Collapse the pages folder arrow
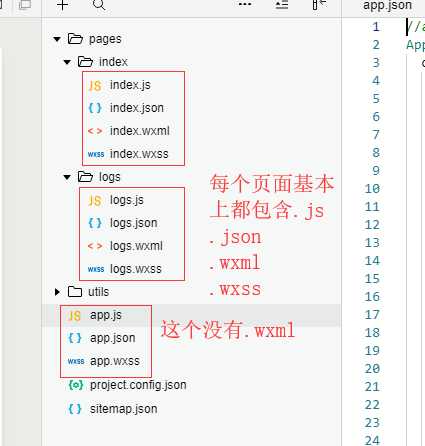This screenshot has height=446, width=425. pos(57,39)
